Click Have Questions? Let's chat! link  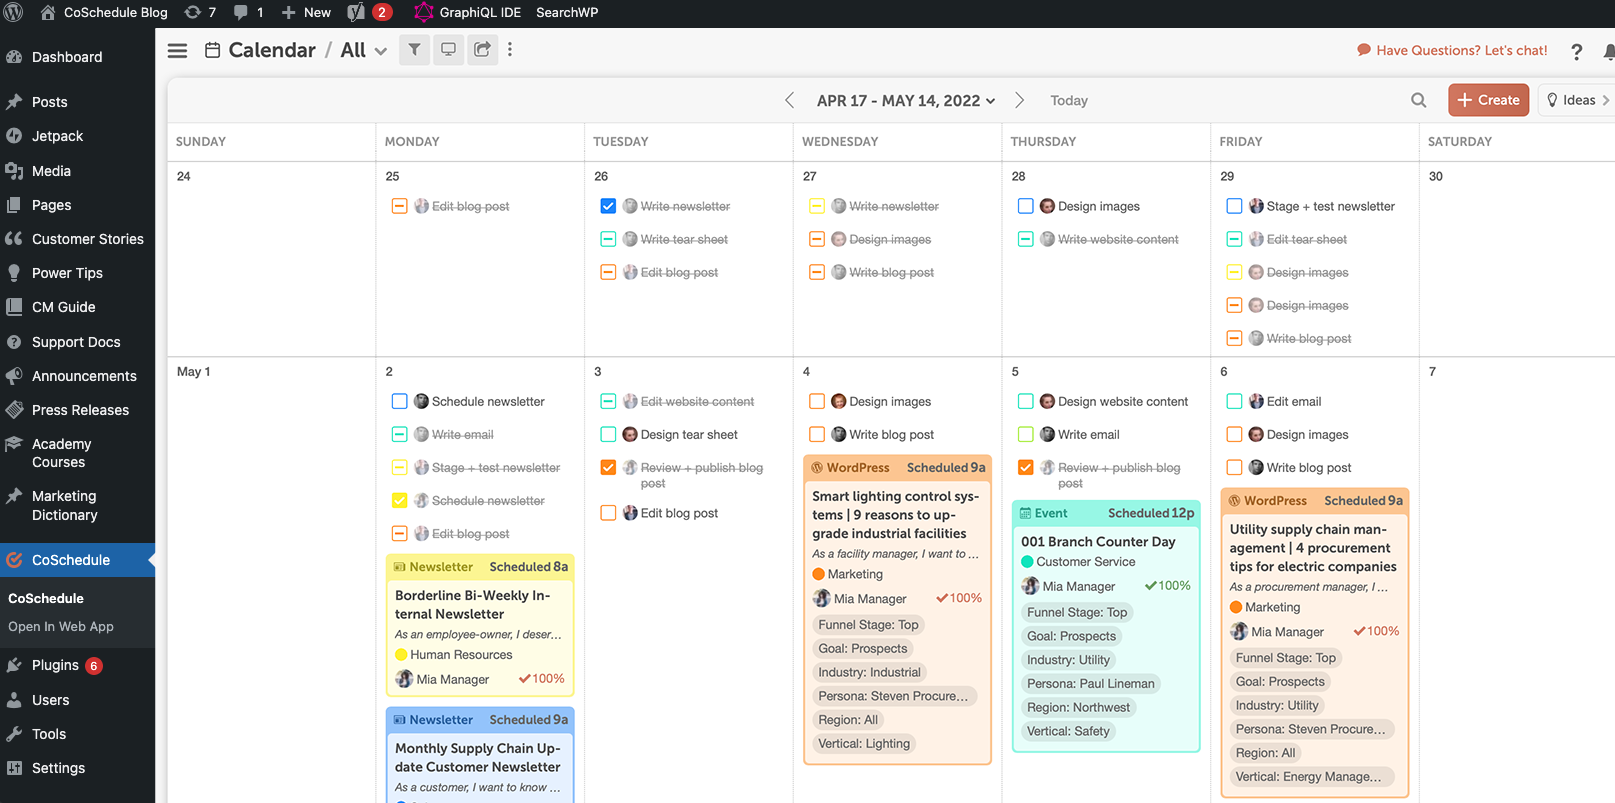[1451, 50]
